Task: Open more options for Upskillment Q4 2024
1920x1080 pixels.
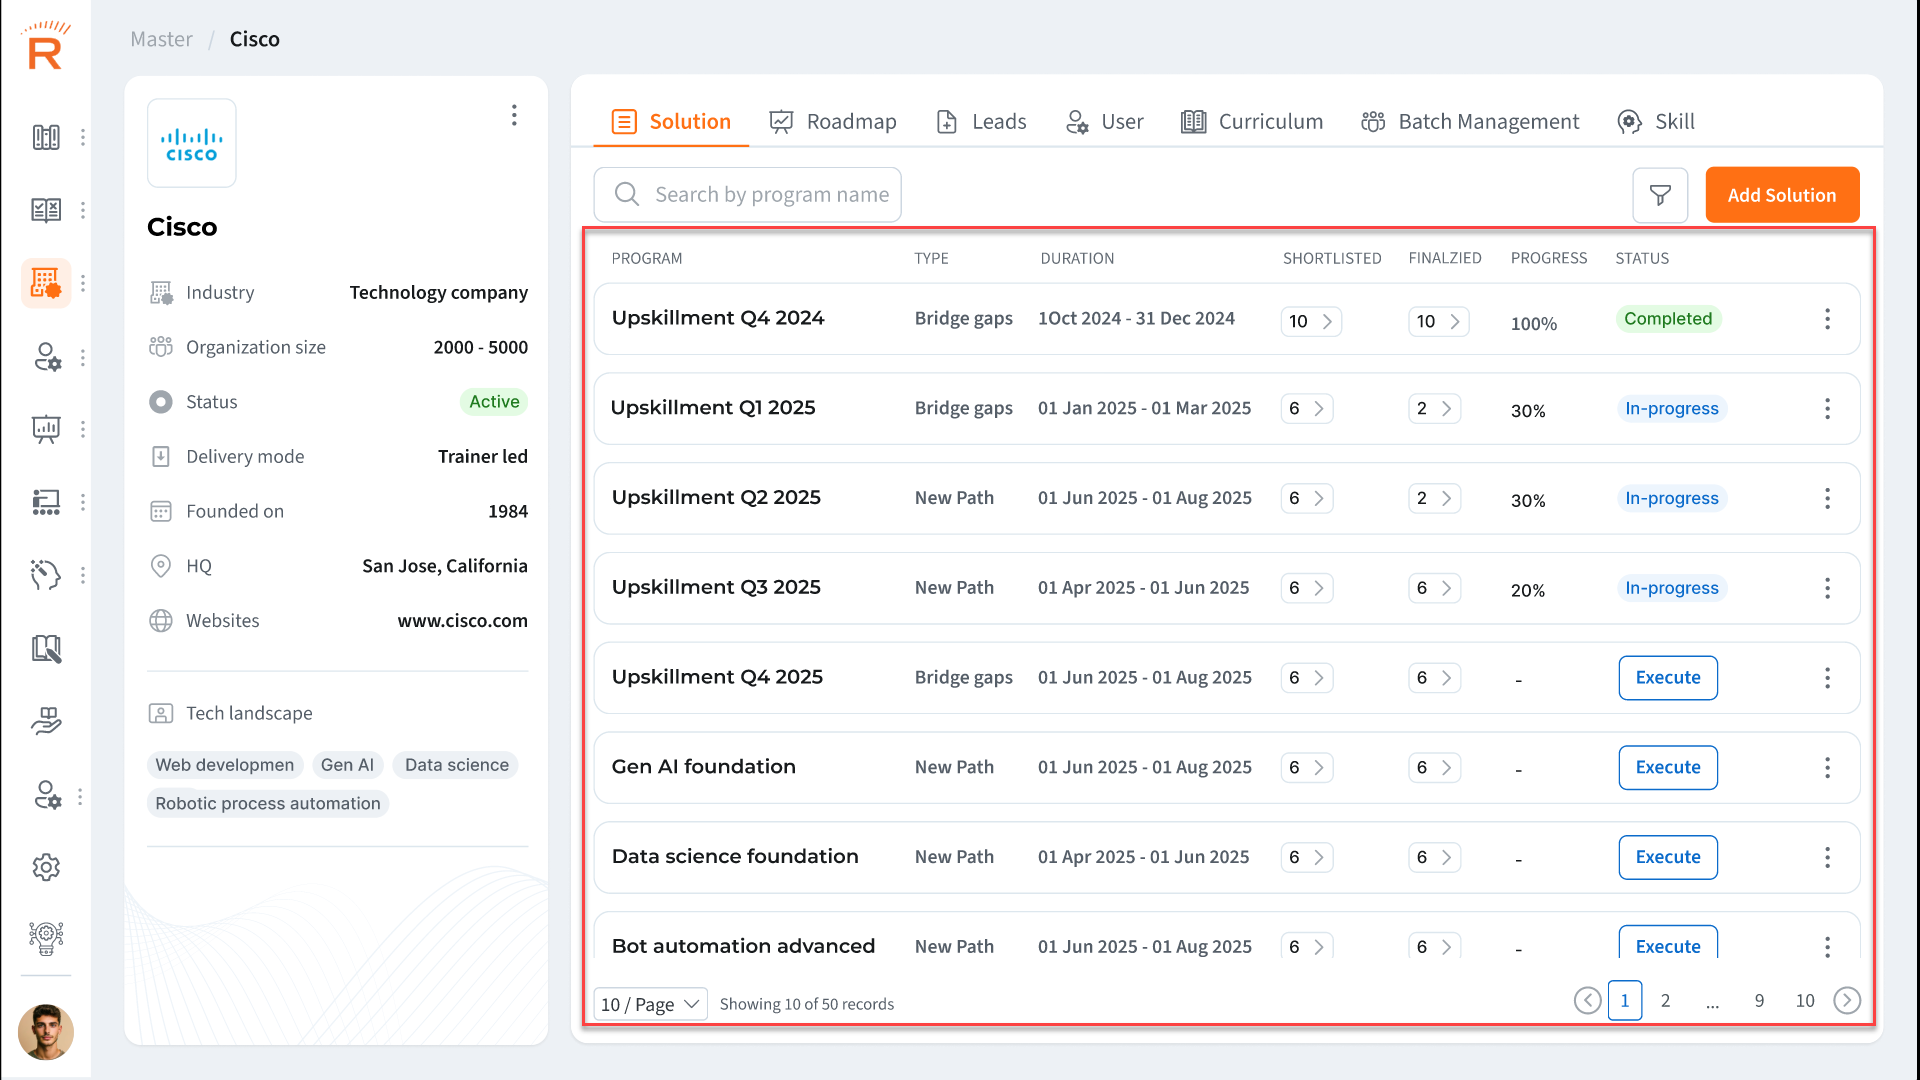Action: tap(1827, 319)
